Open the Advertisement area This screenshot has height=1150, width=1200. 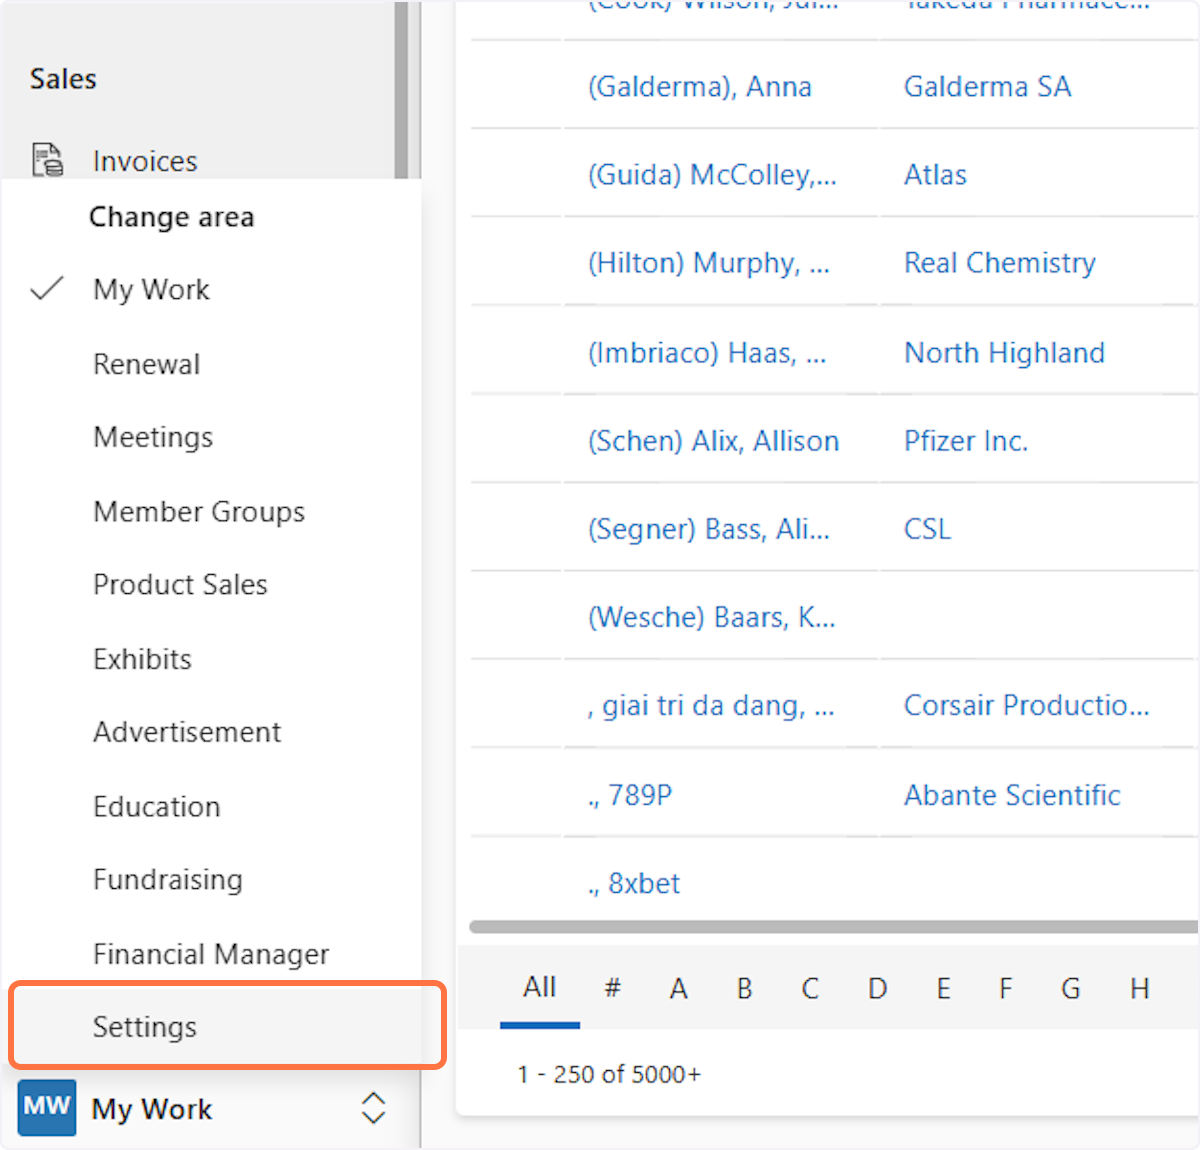point(186,732)
